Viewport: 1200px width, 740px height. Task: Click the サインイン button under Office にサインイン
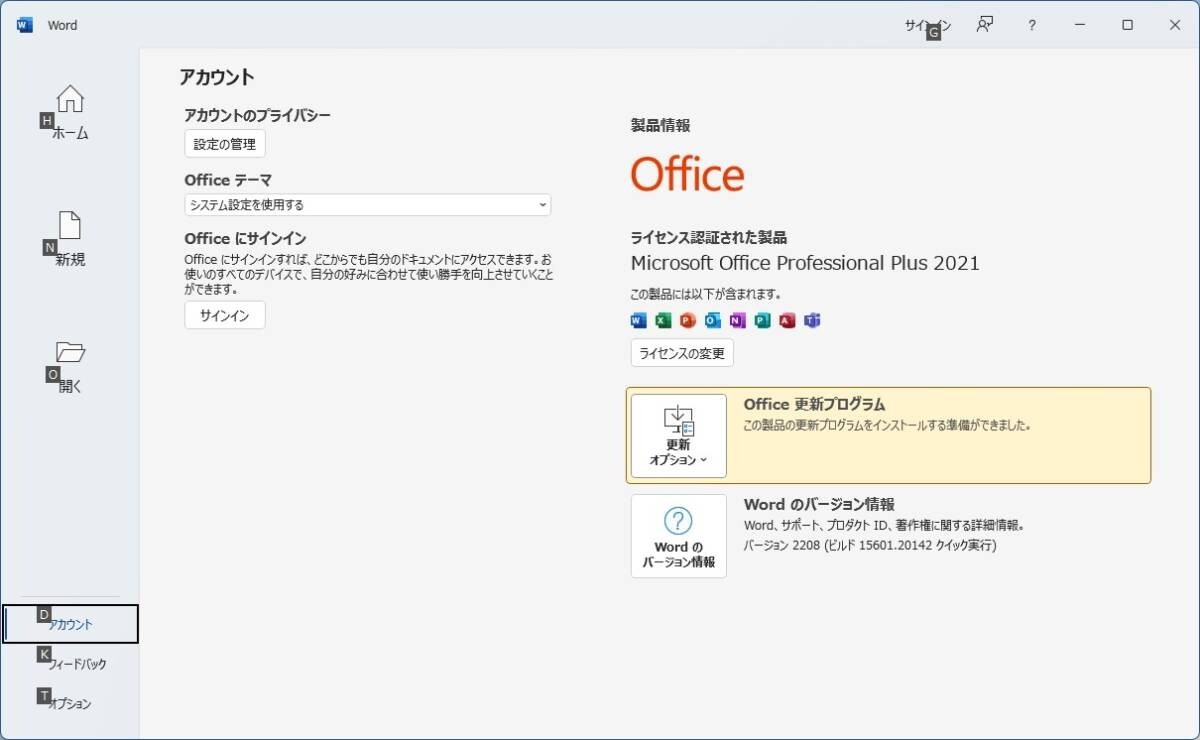point(225,315)
